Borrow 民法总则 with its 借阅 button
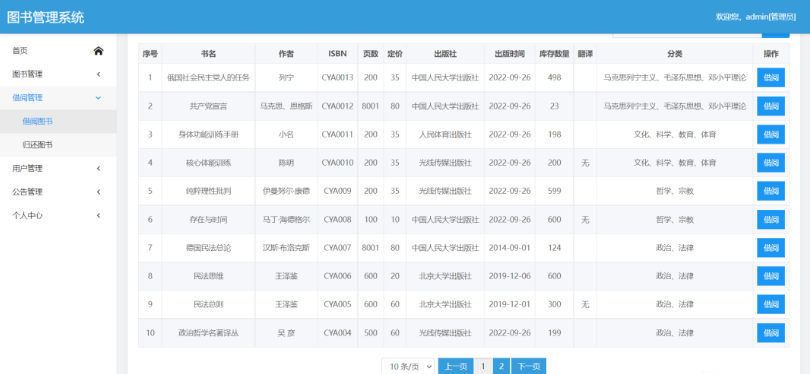 tap(771, 304)
